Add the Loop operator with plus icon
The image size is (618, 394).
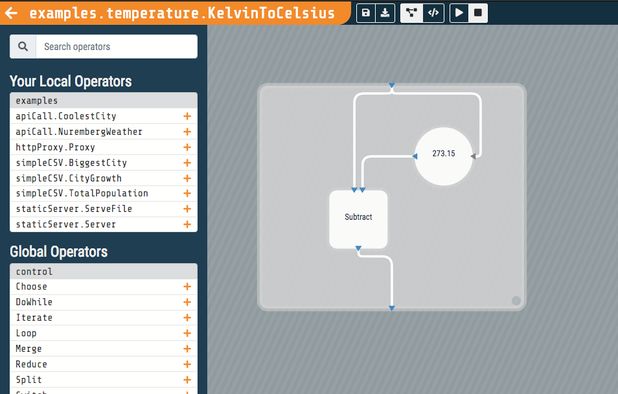pos(187,333)
